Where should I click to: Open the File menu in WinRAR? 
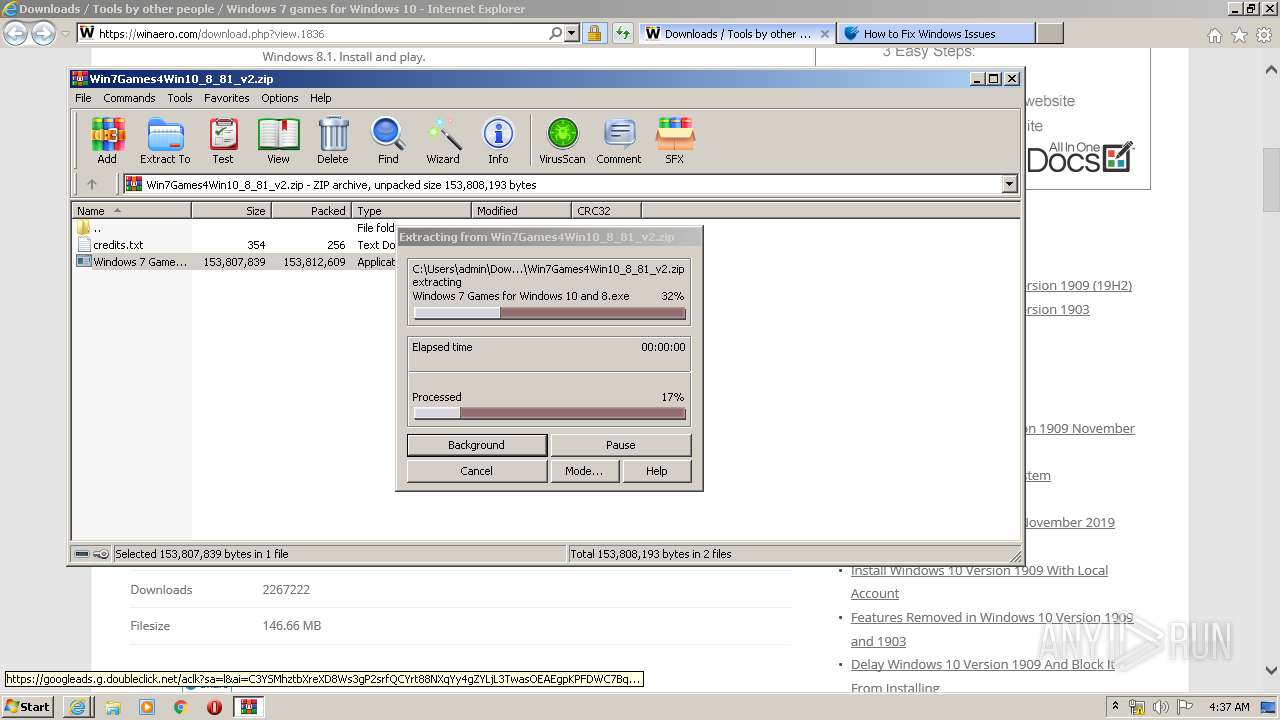tap(83, 98)
